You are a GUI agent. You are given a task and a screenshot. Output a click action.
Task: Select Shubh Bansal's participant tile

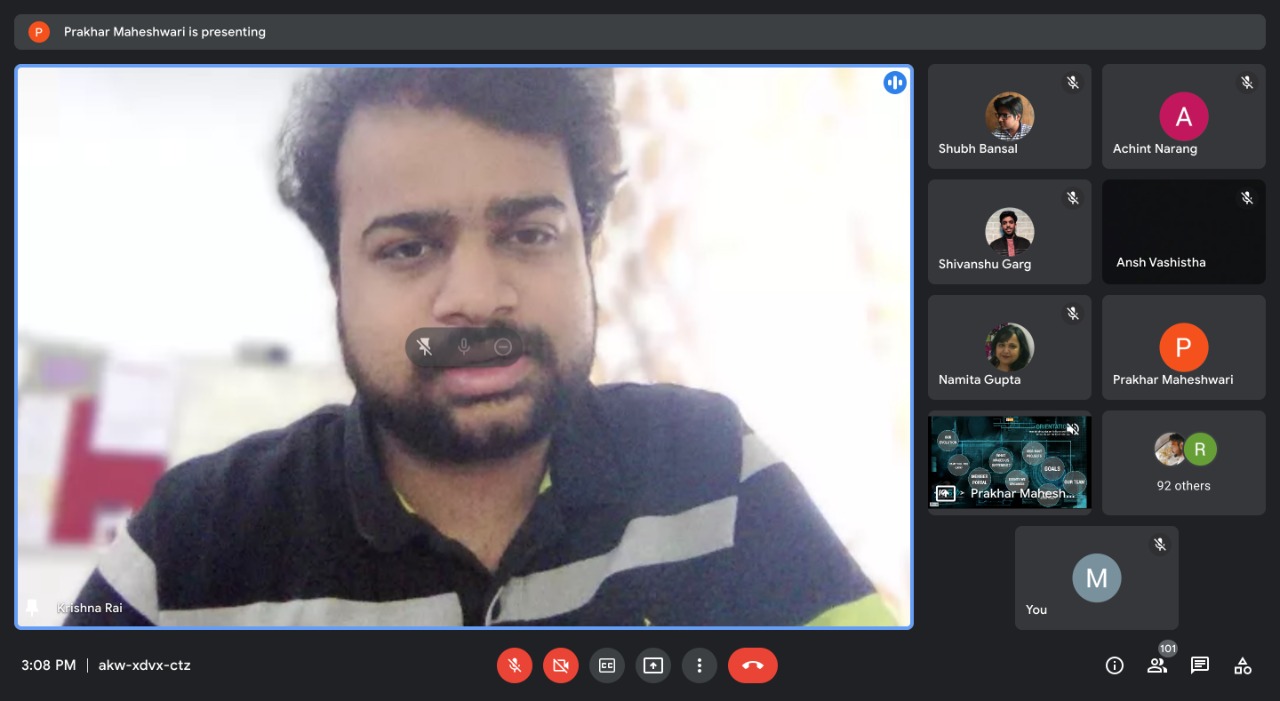pyautogui.click(x=1009, y=117)
